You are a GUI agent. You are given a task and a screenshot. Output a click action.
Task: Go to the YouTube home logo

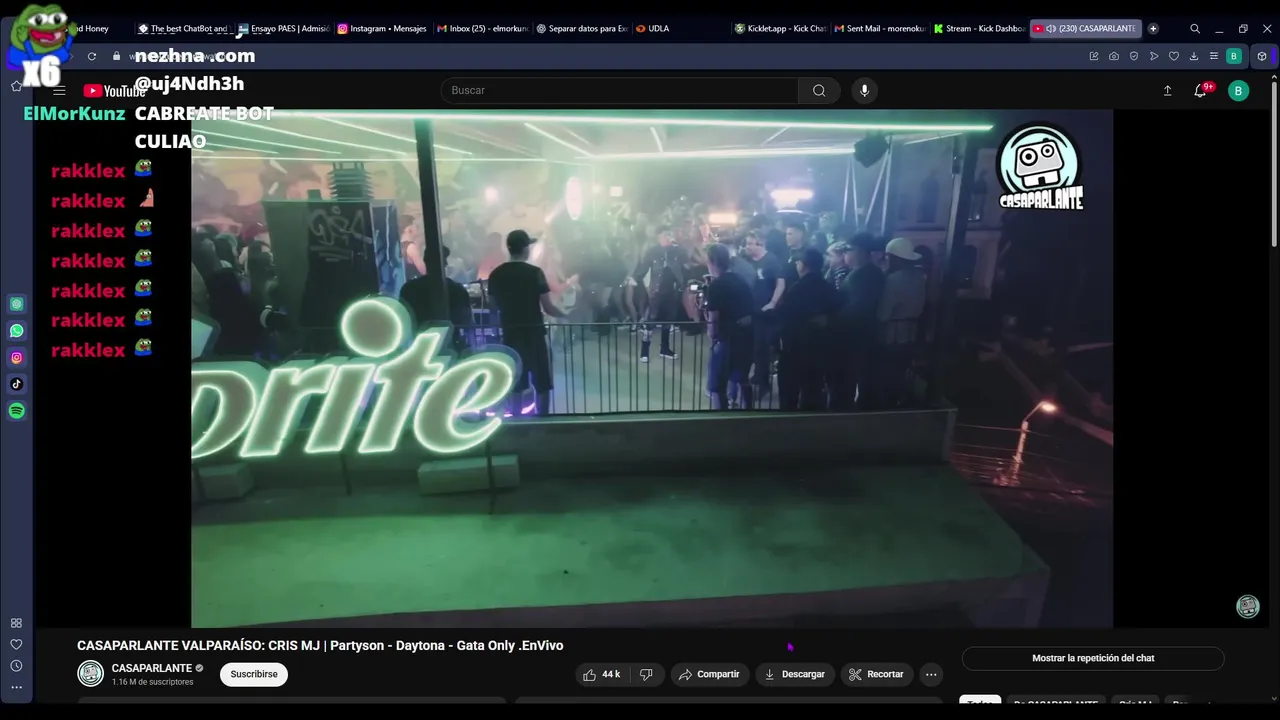(x=114, y=91)
